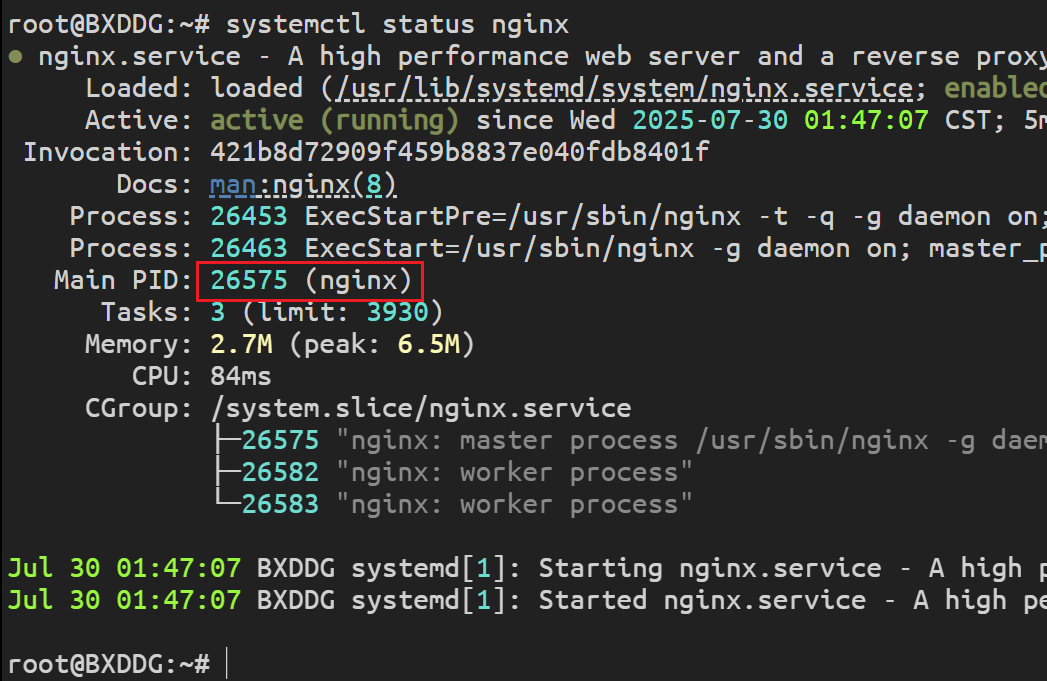Viewport: 1047px width, 681px height.
Task: Click the invocation ID 421b8d72909f459b8837e040fdb8401f
Action: (x=459, y=152)
